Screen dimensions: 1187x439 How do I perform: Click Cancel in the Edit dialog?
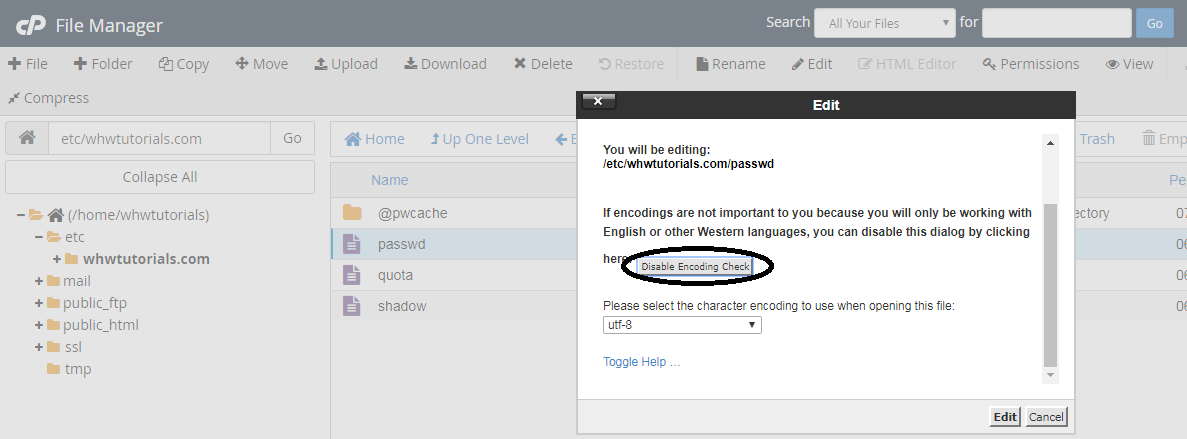coord(1046,417)
